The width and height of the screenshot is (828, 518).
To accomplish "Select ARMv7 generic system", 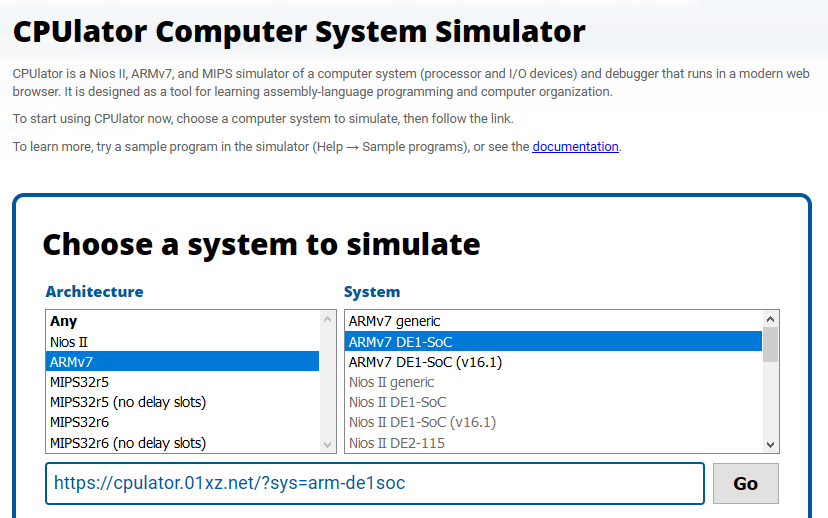I will coord(553,321).
